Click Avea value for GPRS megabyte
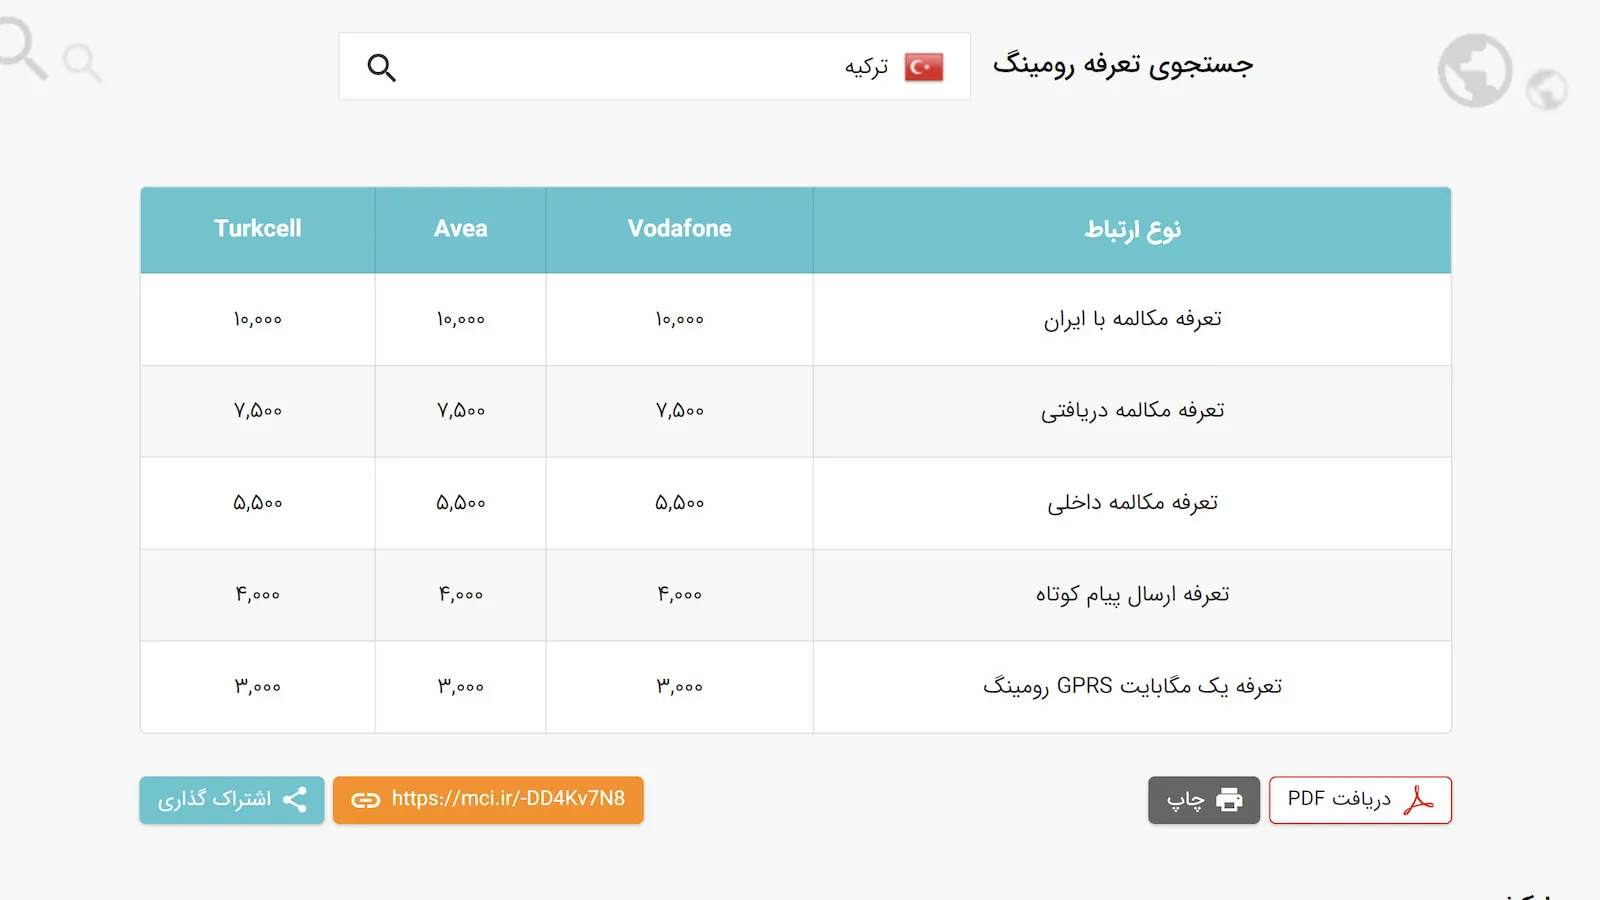Image resolution: width=1600 pixels, height=900 pixels. (x=461, y=687)
